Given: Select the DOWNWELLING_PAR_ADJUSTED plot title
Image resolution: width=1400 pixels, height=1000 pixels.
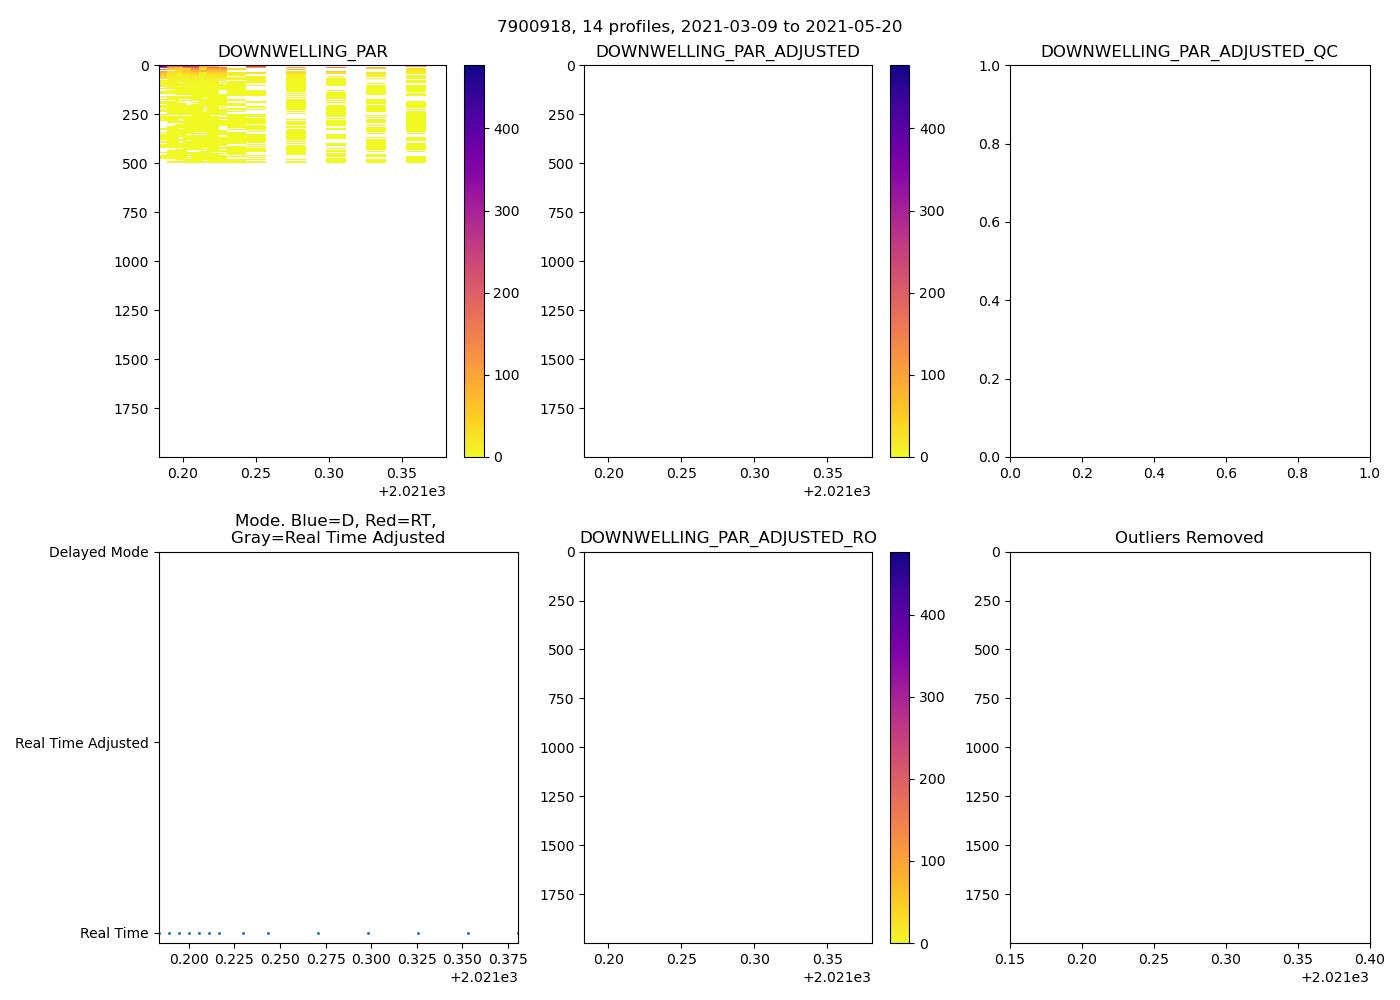Looking at the screenshot, I should pyautogui.click(x=727, y=52).
